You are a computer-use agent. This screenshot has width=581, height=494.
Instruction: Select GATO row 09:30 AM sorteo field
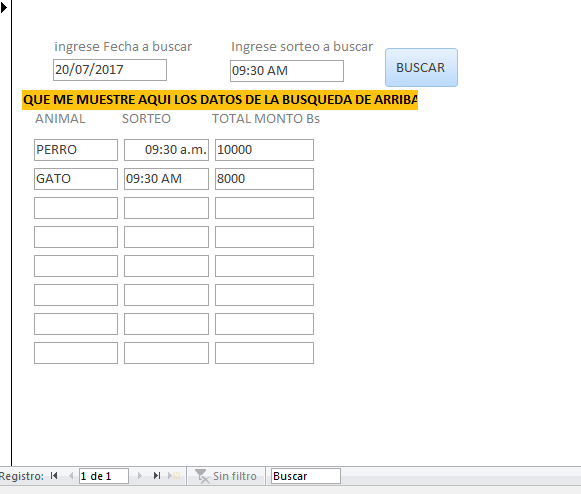(x=166, y=179)
